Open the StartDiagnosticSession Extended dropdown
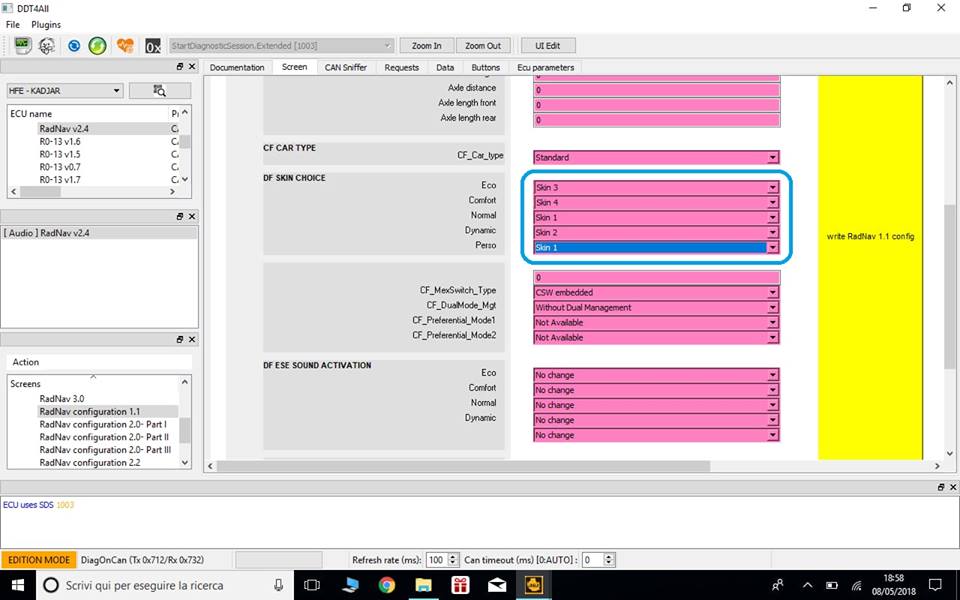The height and width of the screenshot is (600, 960). pyautogui.click(x=281, y=46)
